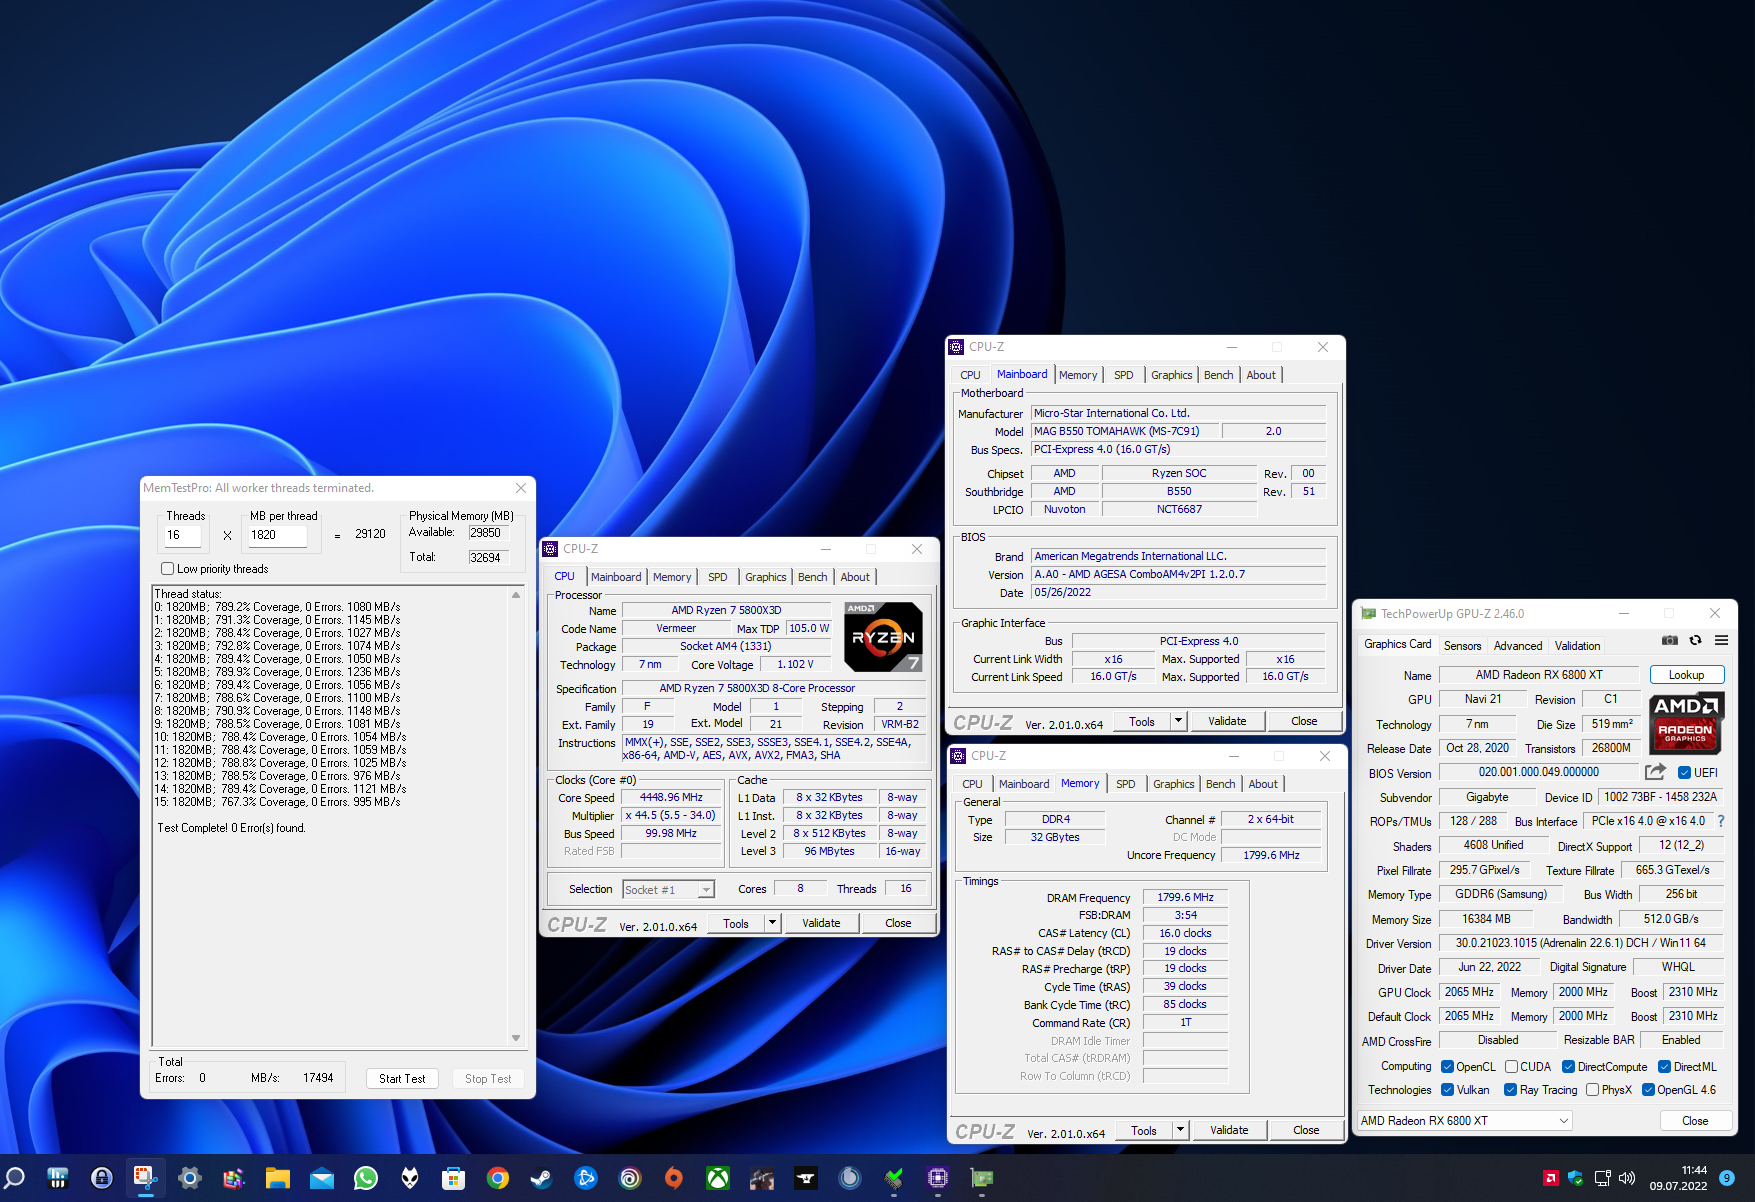This screenshot has width=1755, height=1202.
Task: Toggle the UEFI checkbox in GPU-Z
Action: click(x=1684, y=772)
